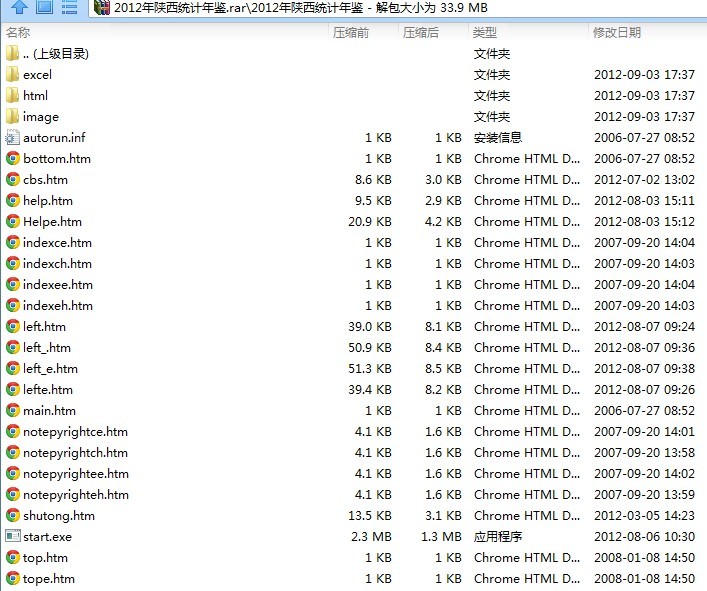Click the Chrome icon of indexeh.htm

point(13,305)
